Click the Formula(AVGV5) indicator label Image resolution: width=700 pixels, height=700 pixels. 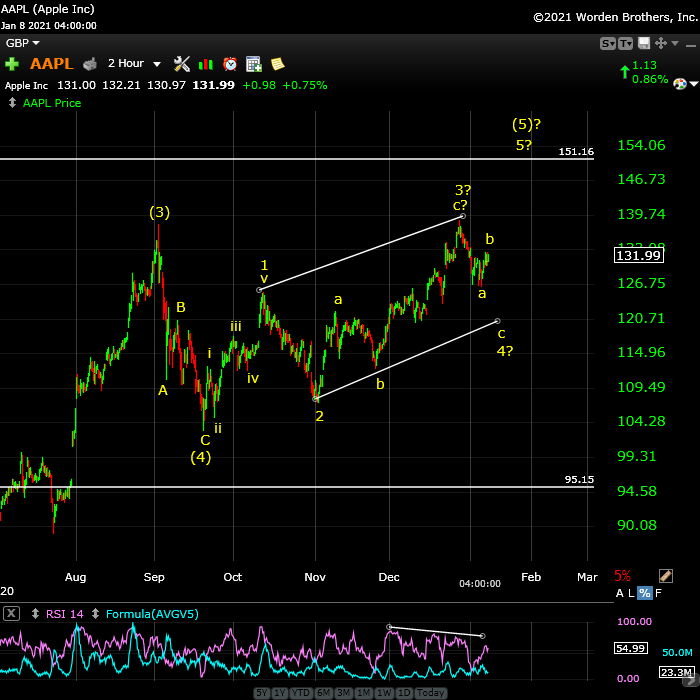[152, 614]
